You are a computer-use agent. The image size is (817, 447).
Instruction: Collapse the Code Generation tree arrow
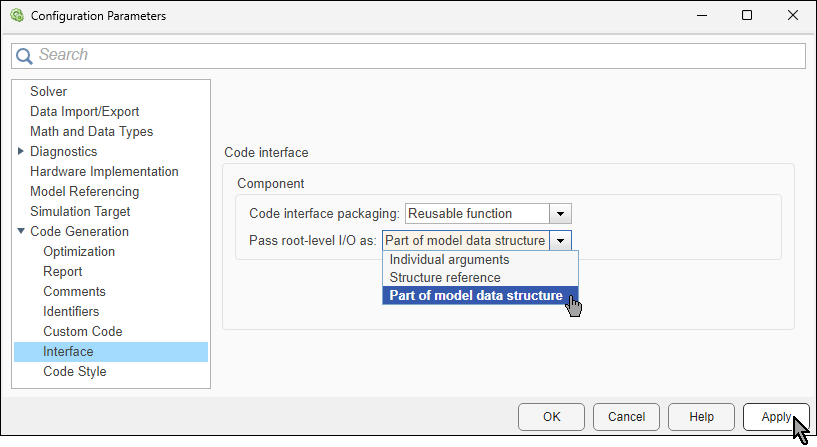[x=21, y=231]
